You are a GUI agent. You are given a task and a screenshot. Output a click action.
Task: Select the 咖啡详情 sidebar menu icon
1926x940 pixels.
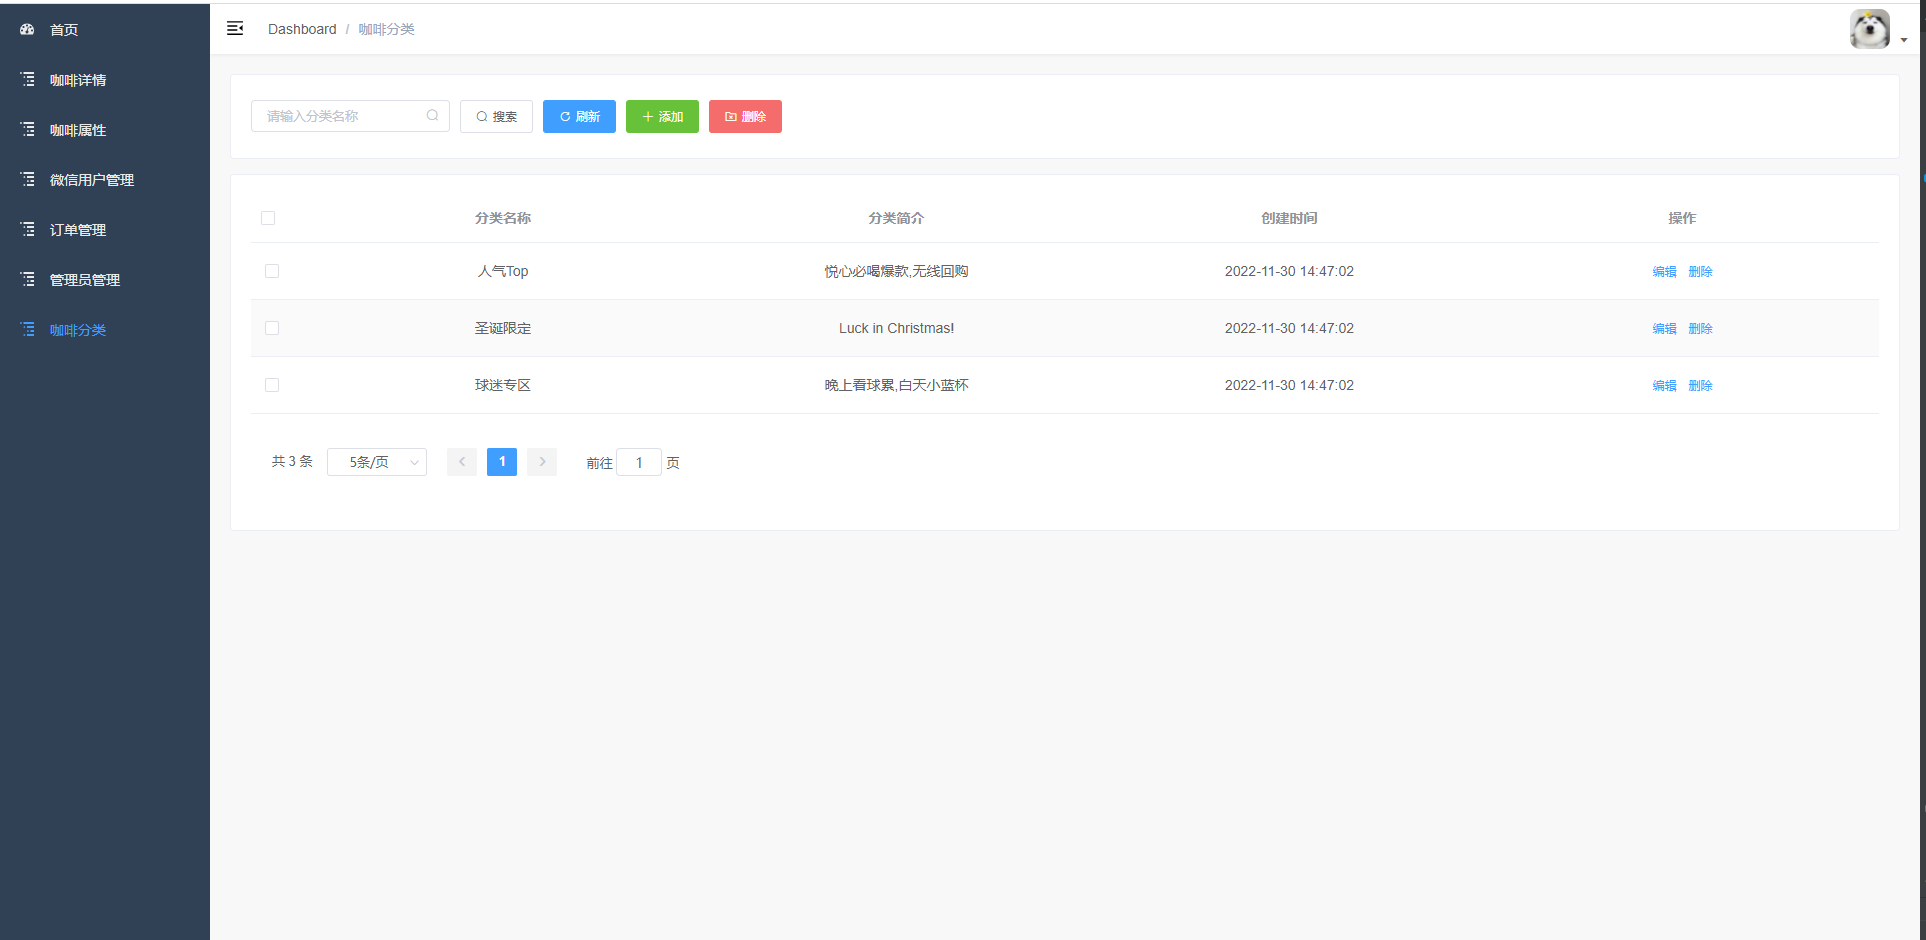click(x=26, y=79)
